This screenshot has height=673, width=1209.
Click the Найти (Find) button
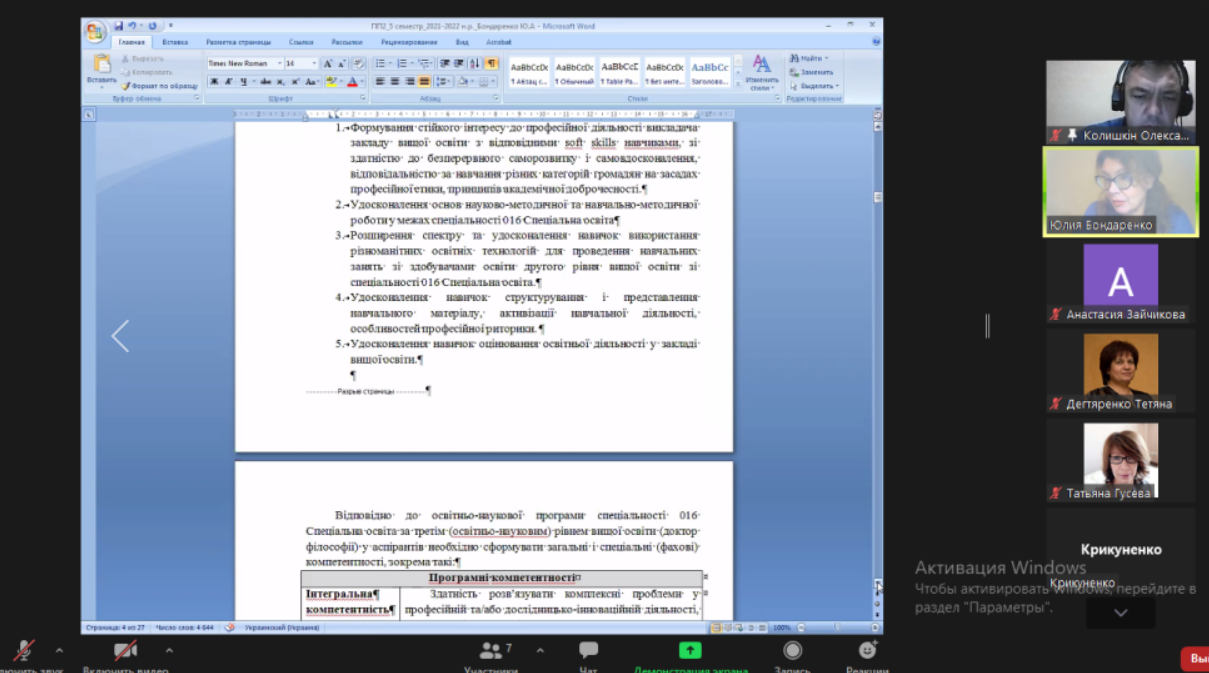tap(806, 59)
